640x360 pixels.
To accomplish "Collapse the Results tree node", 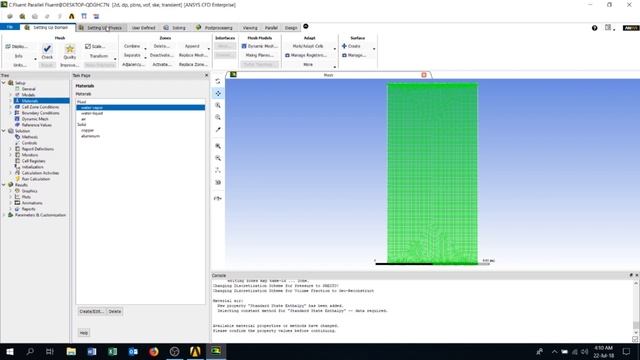I will (4, 185).
